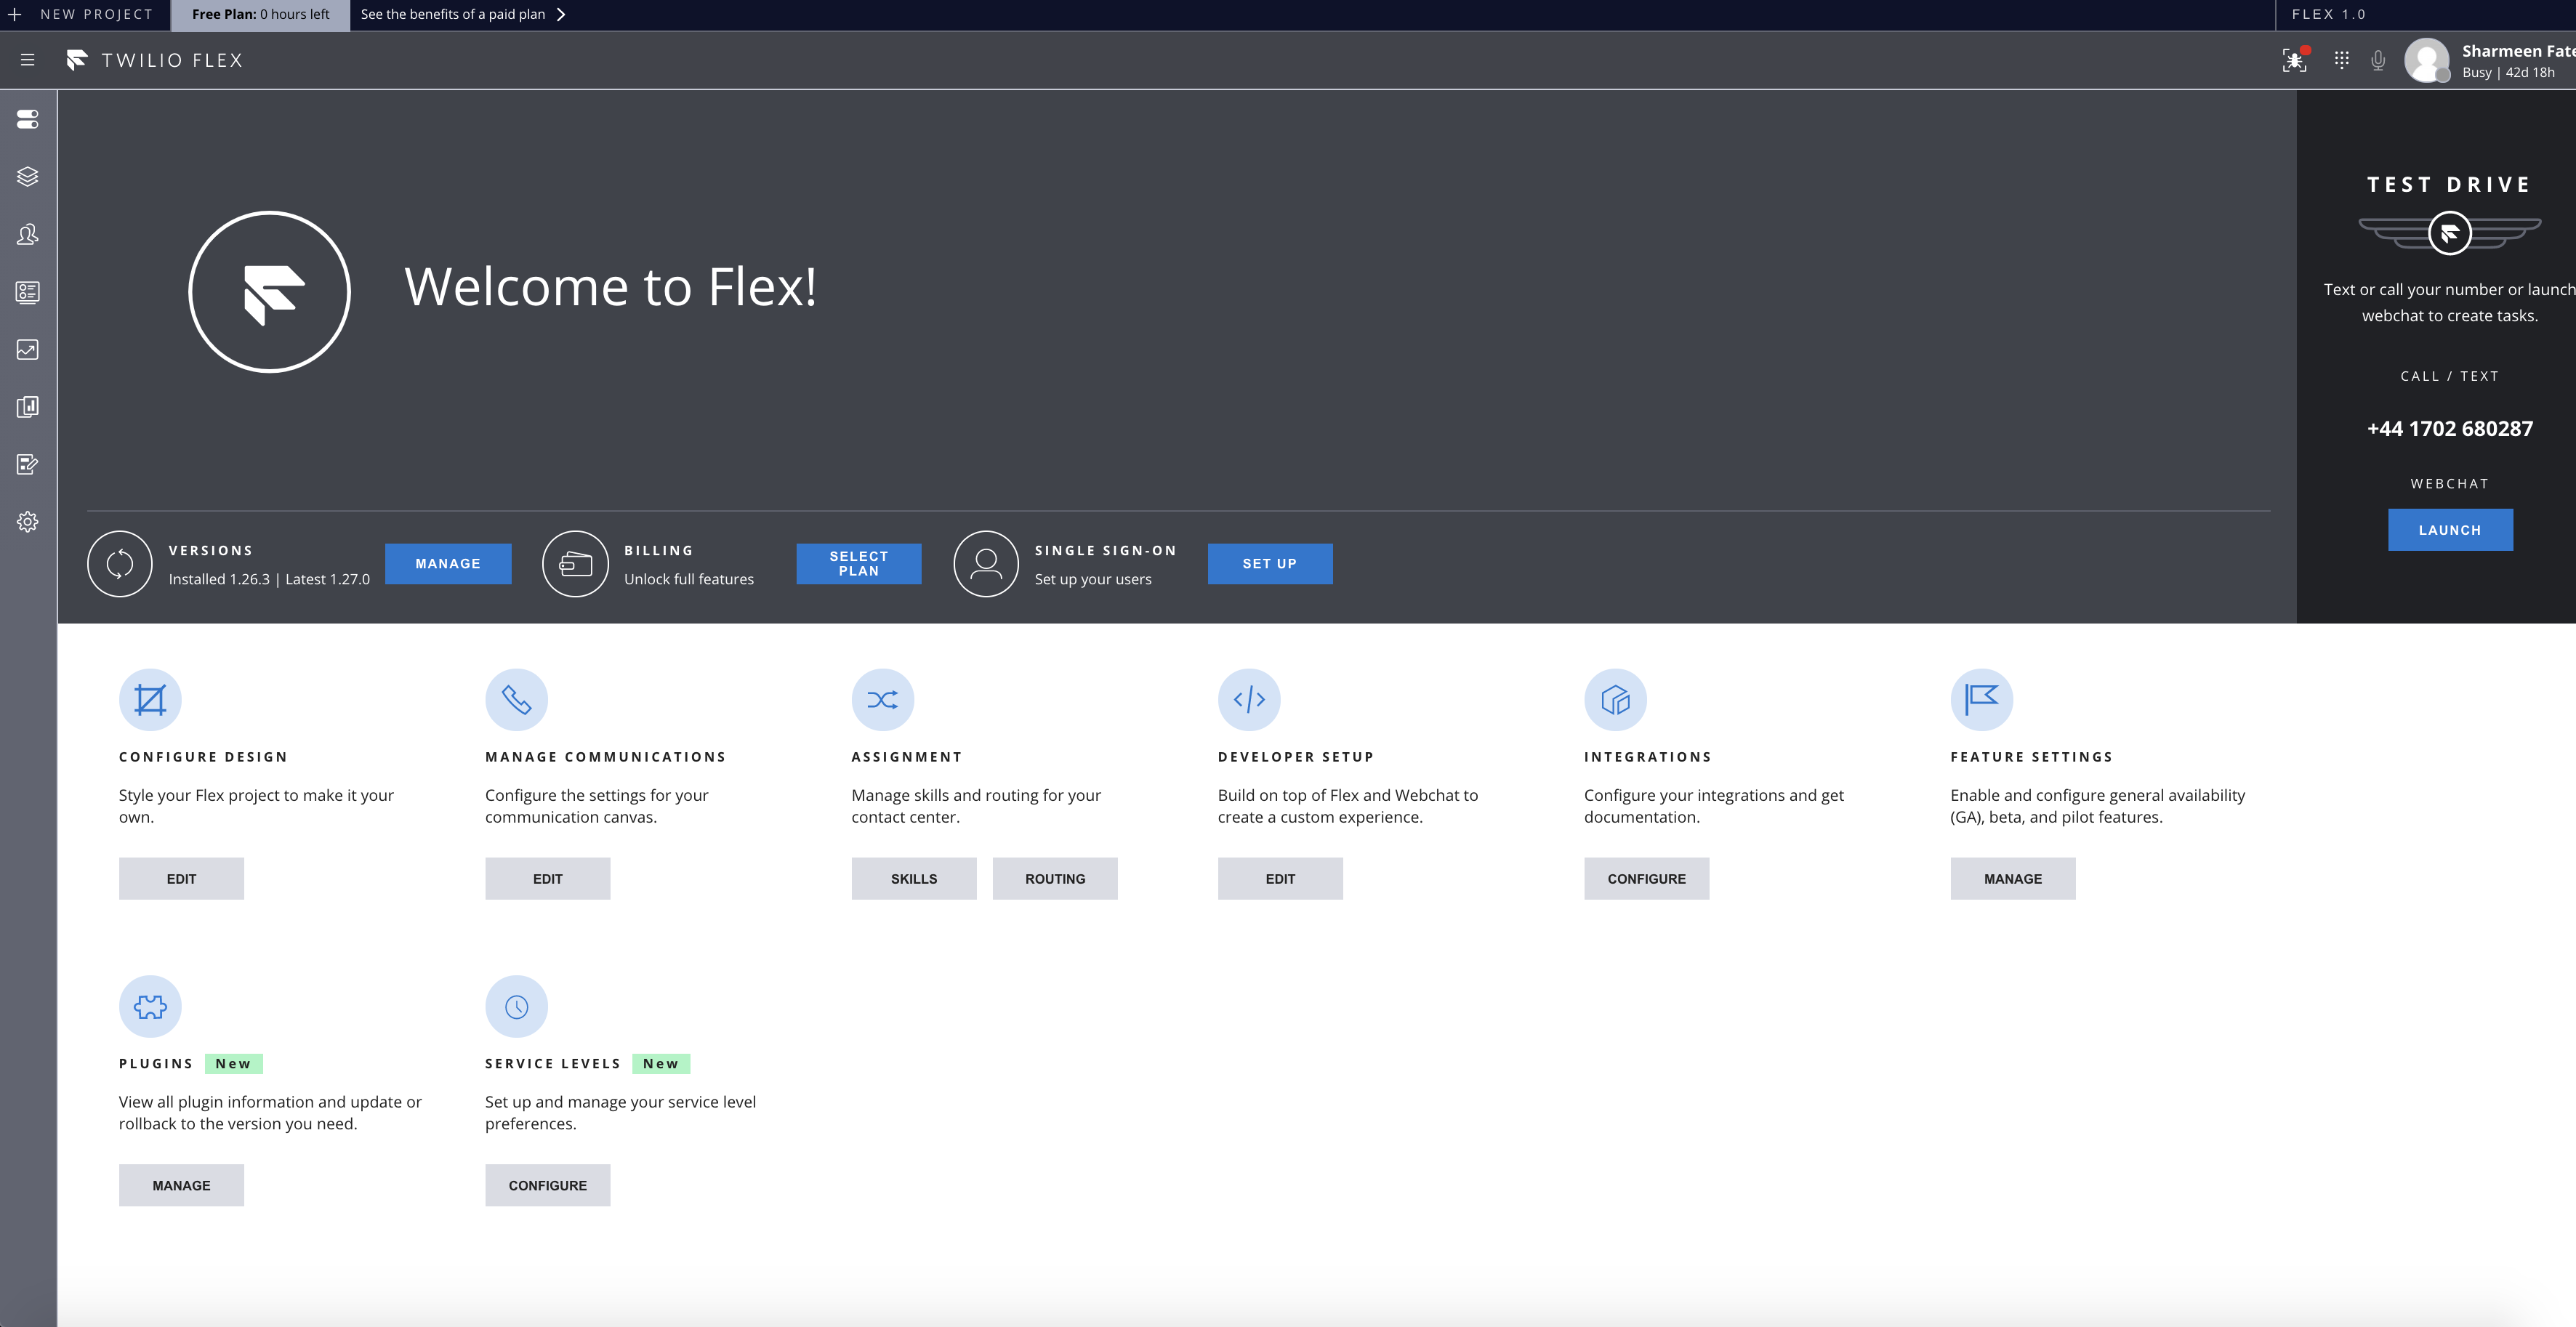Click the Versions refresh circle icon

[120, 564]
